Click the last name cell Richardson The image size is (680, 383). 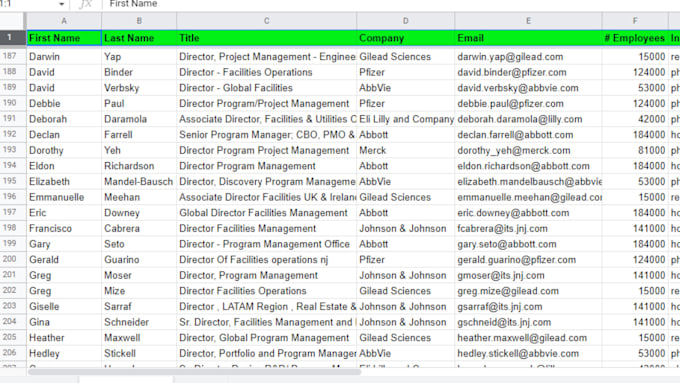(x=139, y=166)
